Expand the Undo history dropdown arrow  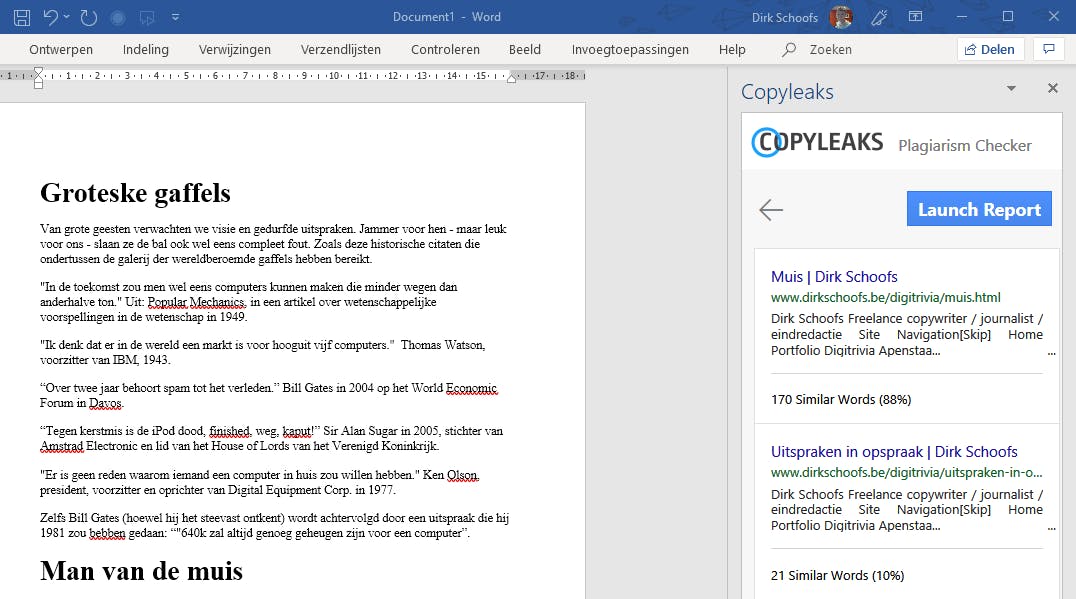(x=67, y=17)
